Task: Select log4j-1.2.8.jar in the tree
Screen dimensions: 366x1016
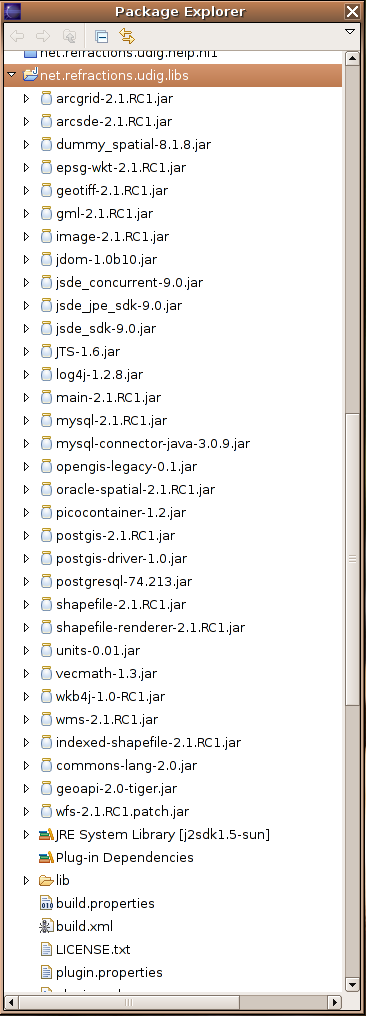Action: coord(100,375)
